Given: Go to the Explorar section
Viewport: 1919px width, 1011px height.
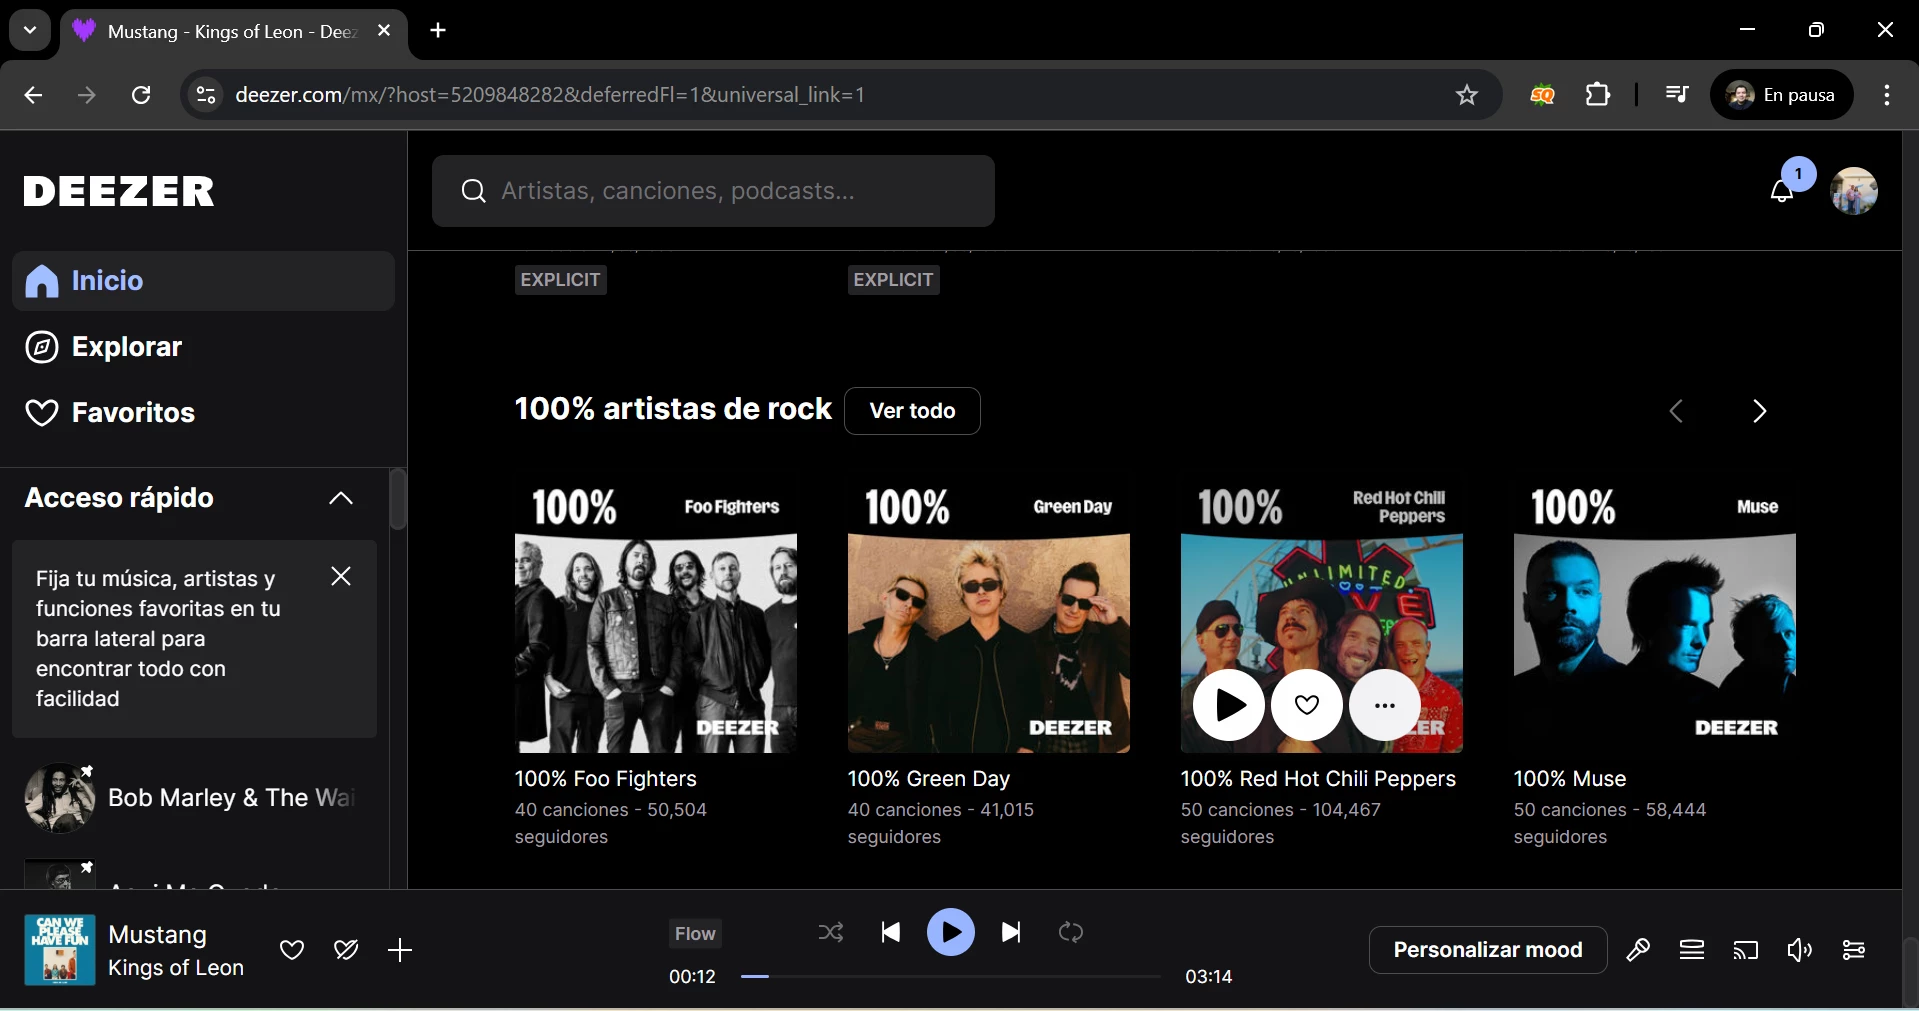Looking at the screenshot, I should tap(126, 347).
